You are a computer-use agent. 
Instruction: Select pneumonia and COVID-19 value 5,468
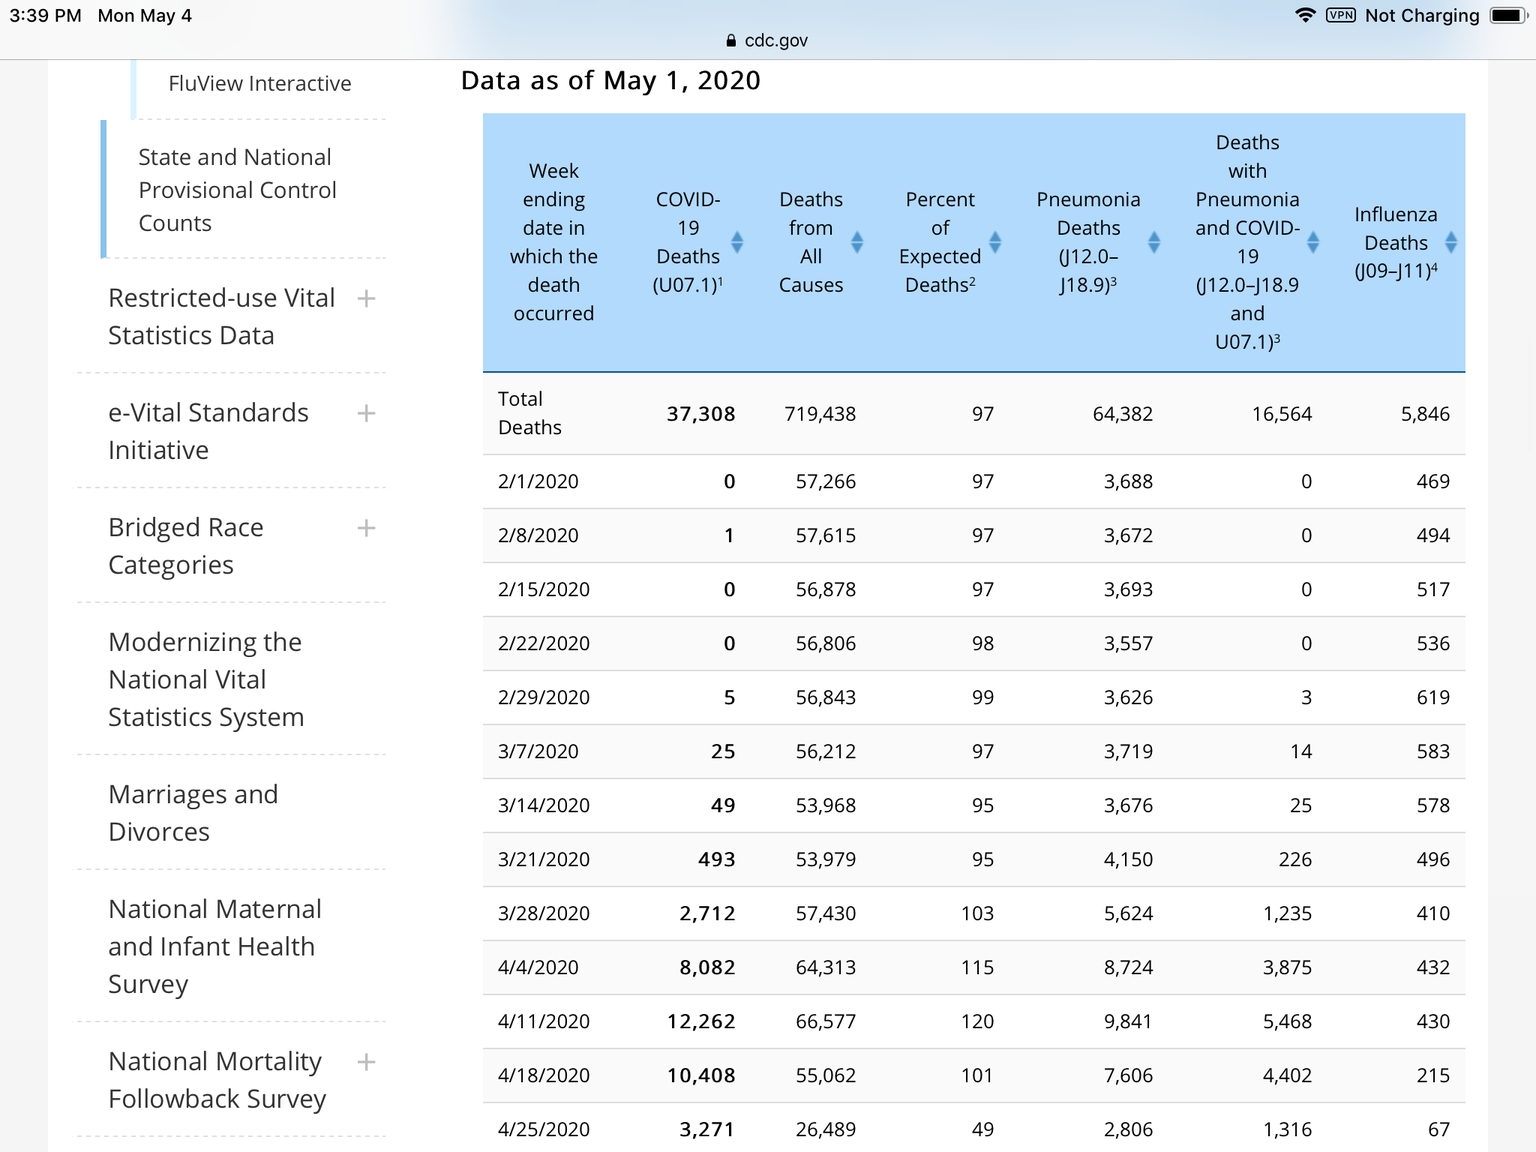coord(1288,1022)
